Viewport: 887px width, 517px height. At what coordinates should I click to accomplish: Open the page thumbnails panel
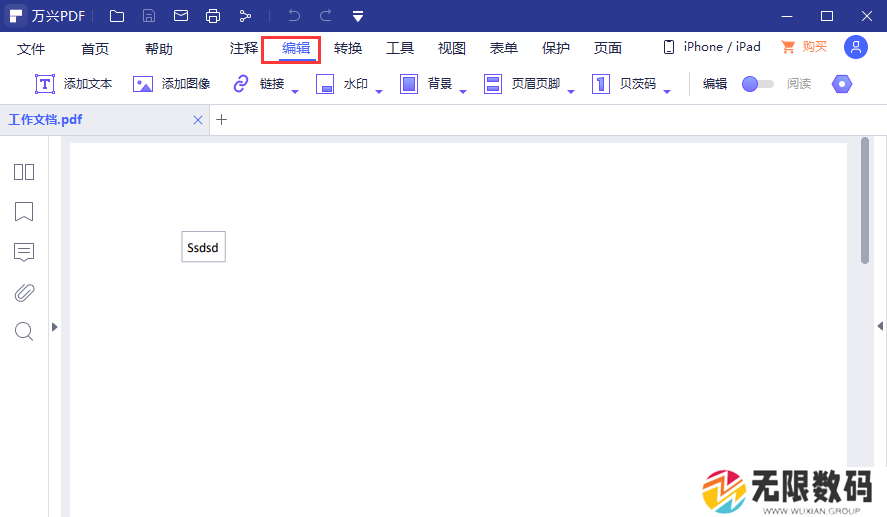pyautogui.click(x=24, y=172)
